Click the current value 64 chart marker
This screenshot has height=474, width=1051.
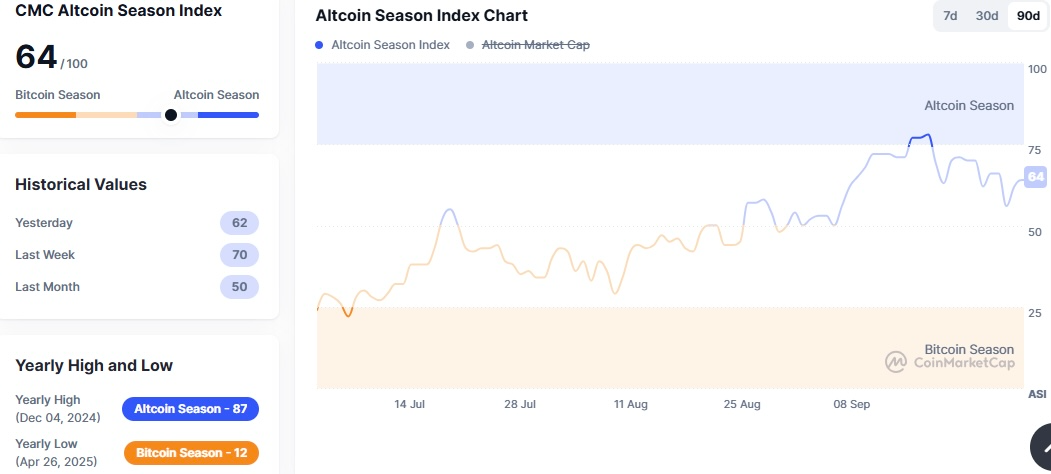click(1036, 177)
